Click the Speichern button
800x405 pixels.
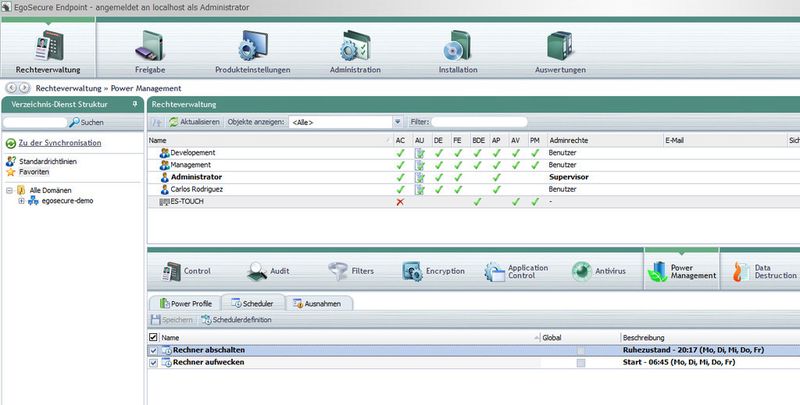pyautogui.click(x=172, y=320)
